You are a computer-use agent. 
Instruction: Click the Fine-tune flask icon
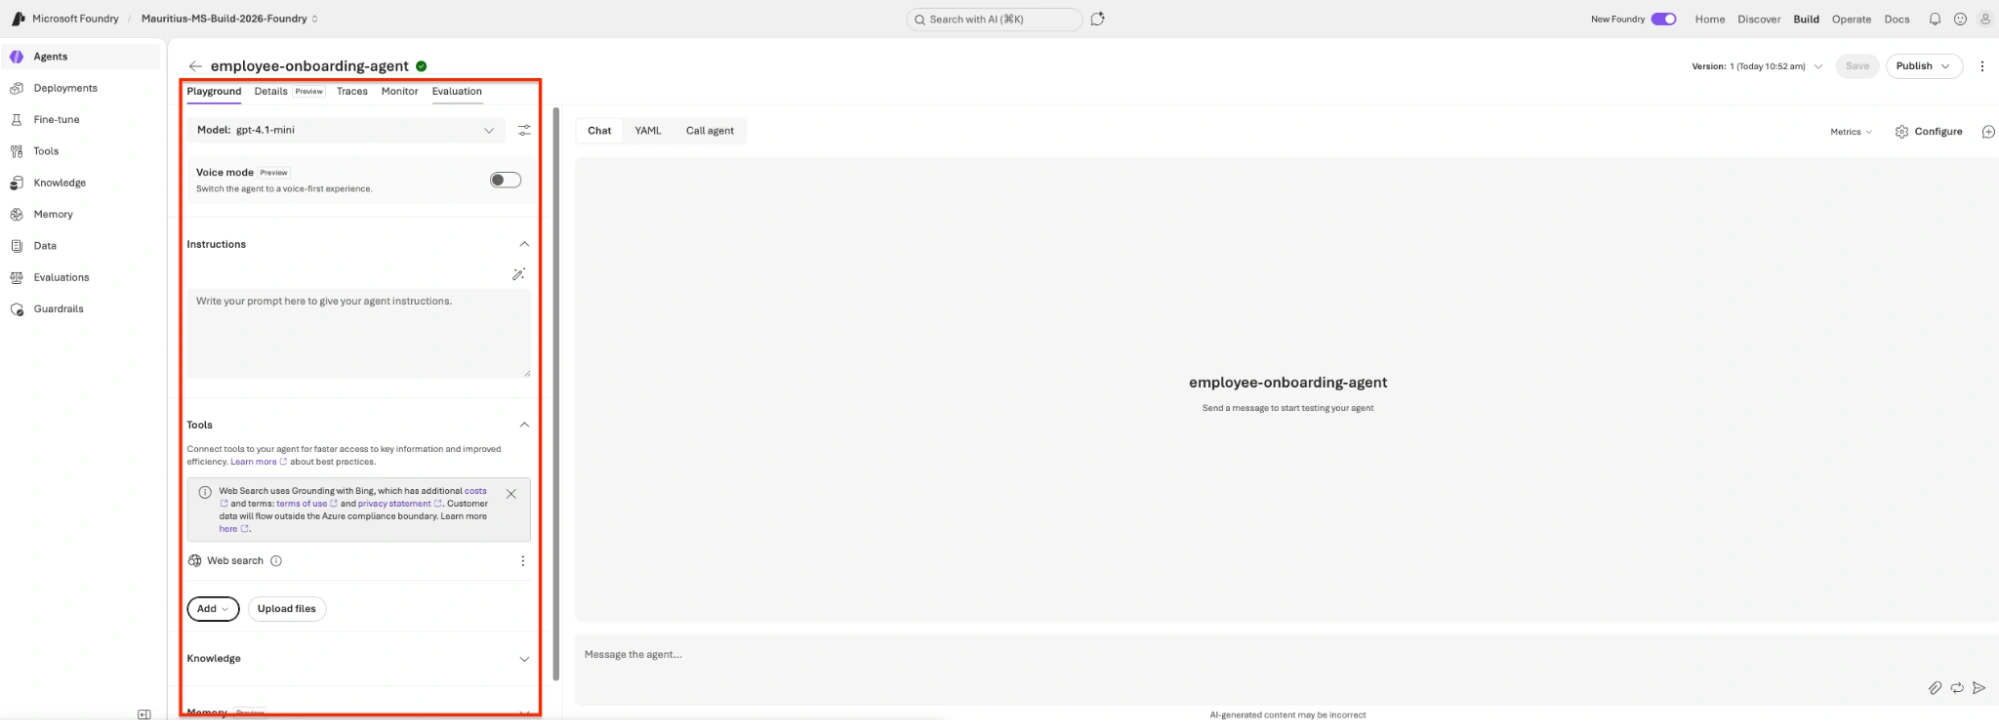[x=17, y=120]
